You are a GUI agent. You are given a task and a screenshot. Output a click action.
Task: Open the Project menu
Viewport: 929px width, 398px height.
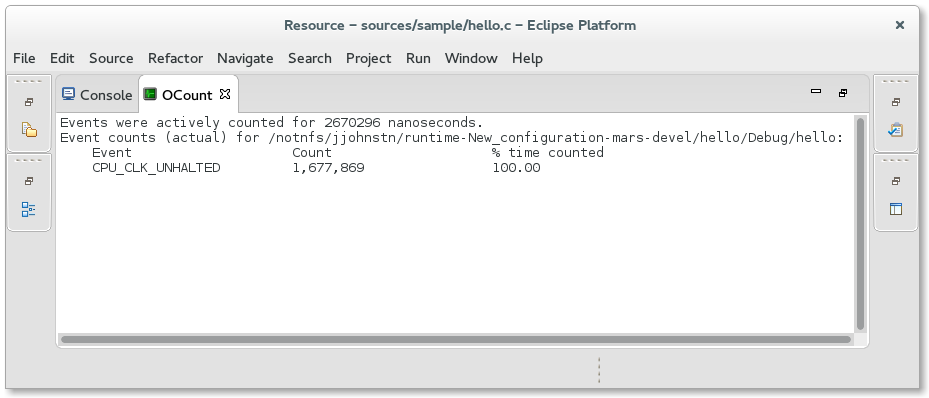point(369,58)
